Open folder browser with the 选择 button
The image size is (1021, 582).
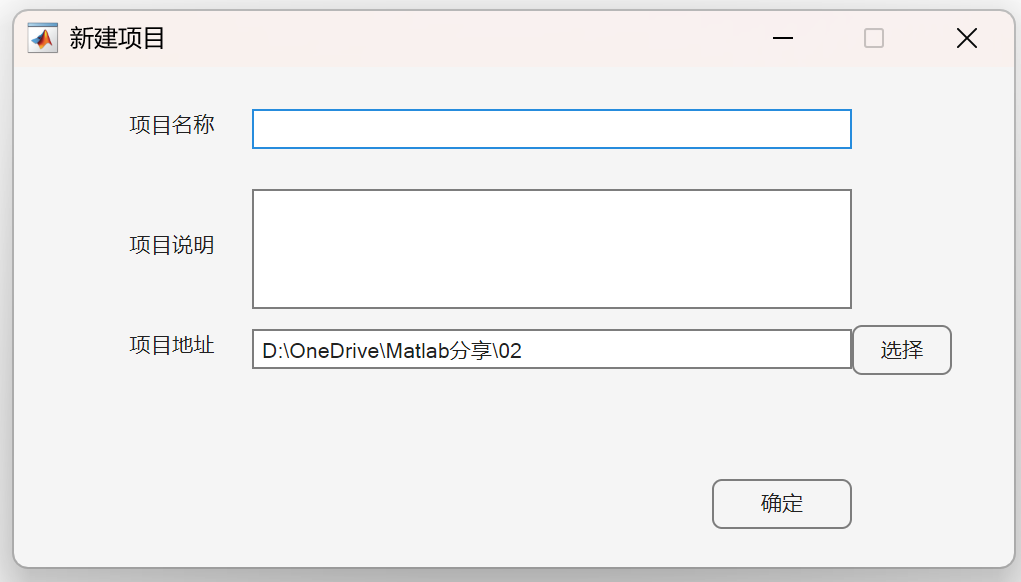[901, 350]
